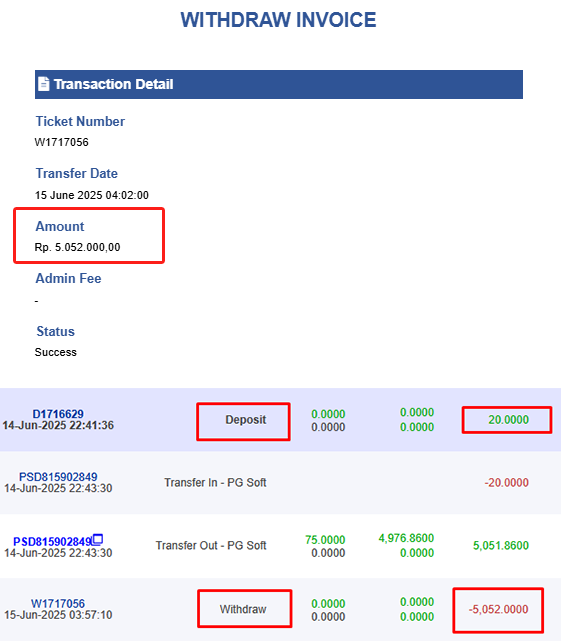Click timestamp 14-Jun-2025 22:41:36
Viewport: 561px width, 641px height.
[x=58, y=425]
